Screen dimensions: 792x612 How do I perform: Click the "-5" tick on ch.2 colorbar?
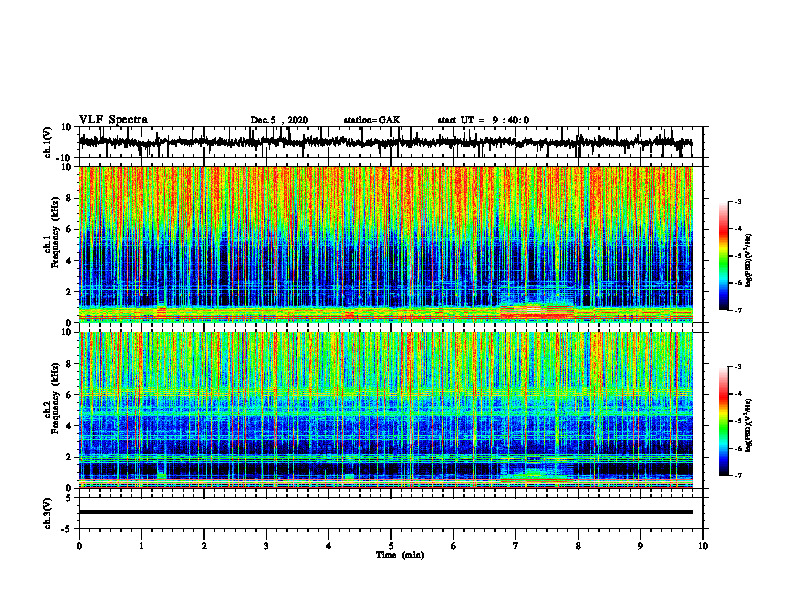(x=737, y=421)
